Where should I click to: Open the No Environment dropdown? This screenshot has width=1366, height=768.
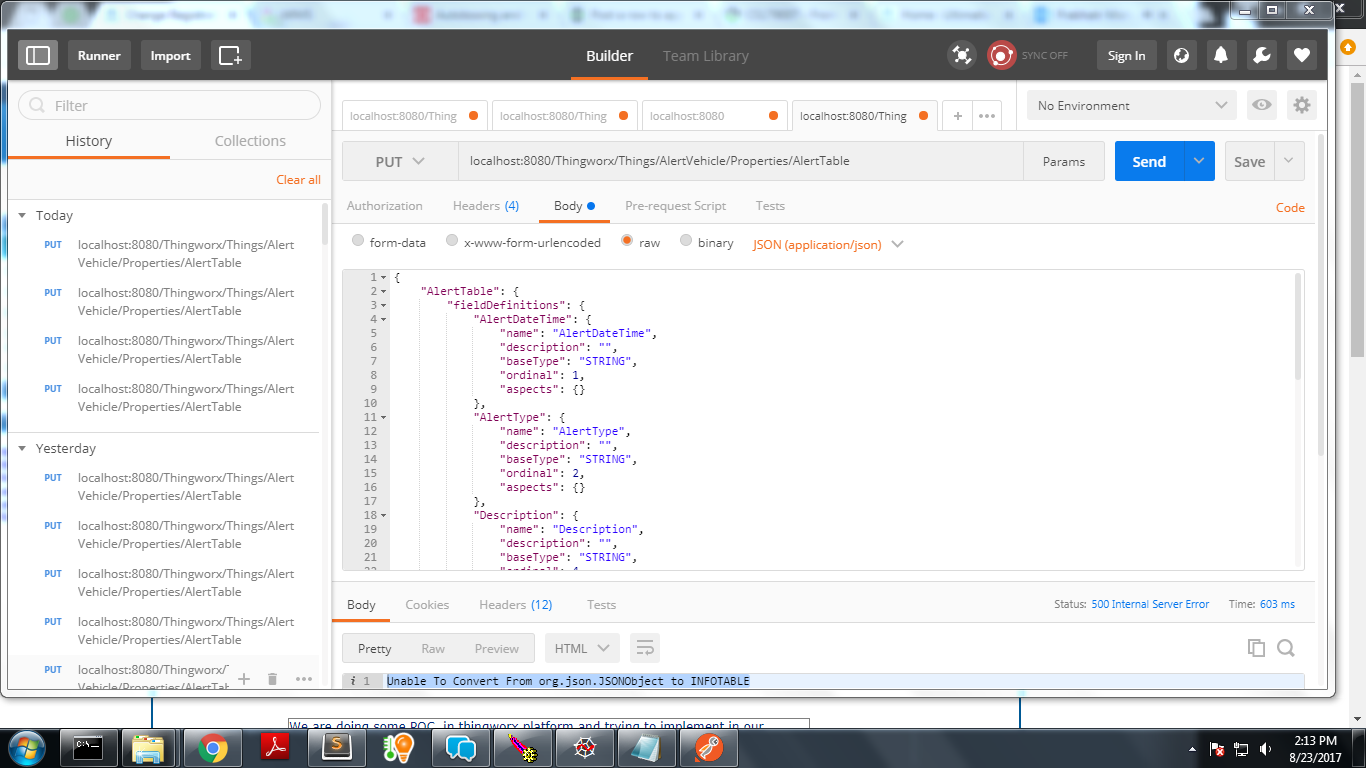pyautogui.click(x=1132, y=105)
